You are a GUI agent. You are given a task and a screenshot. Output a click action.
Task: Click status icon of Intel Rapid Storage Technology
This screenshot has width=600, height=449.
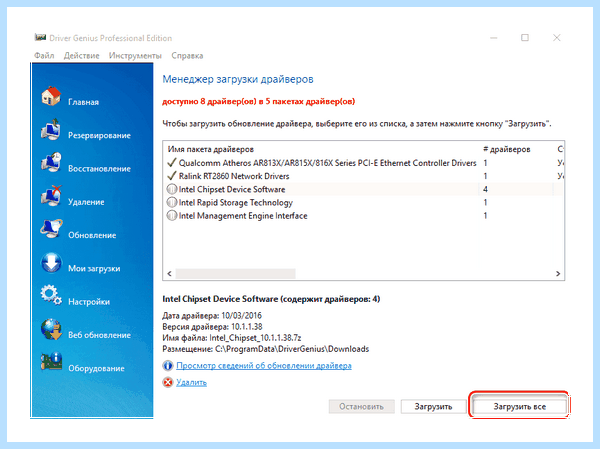click(172, 202)
